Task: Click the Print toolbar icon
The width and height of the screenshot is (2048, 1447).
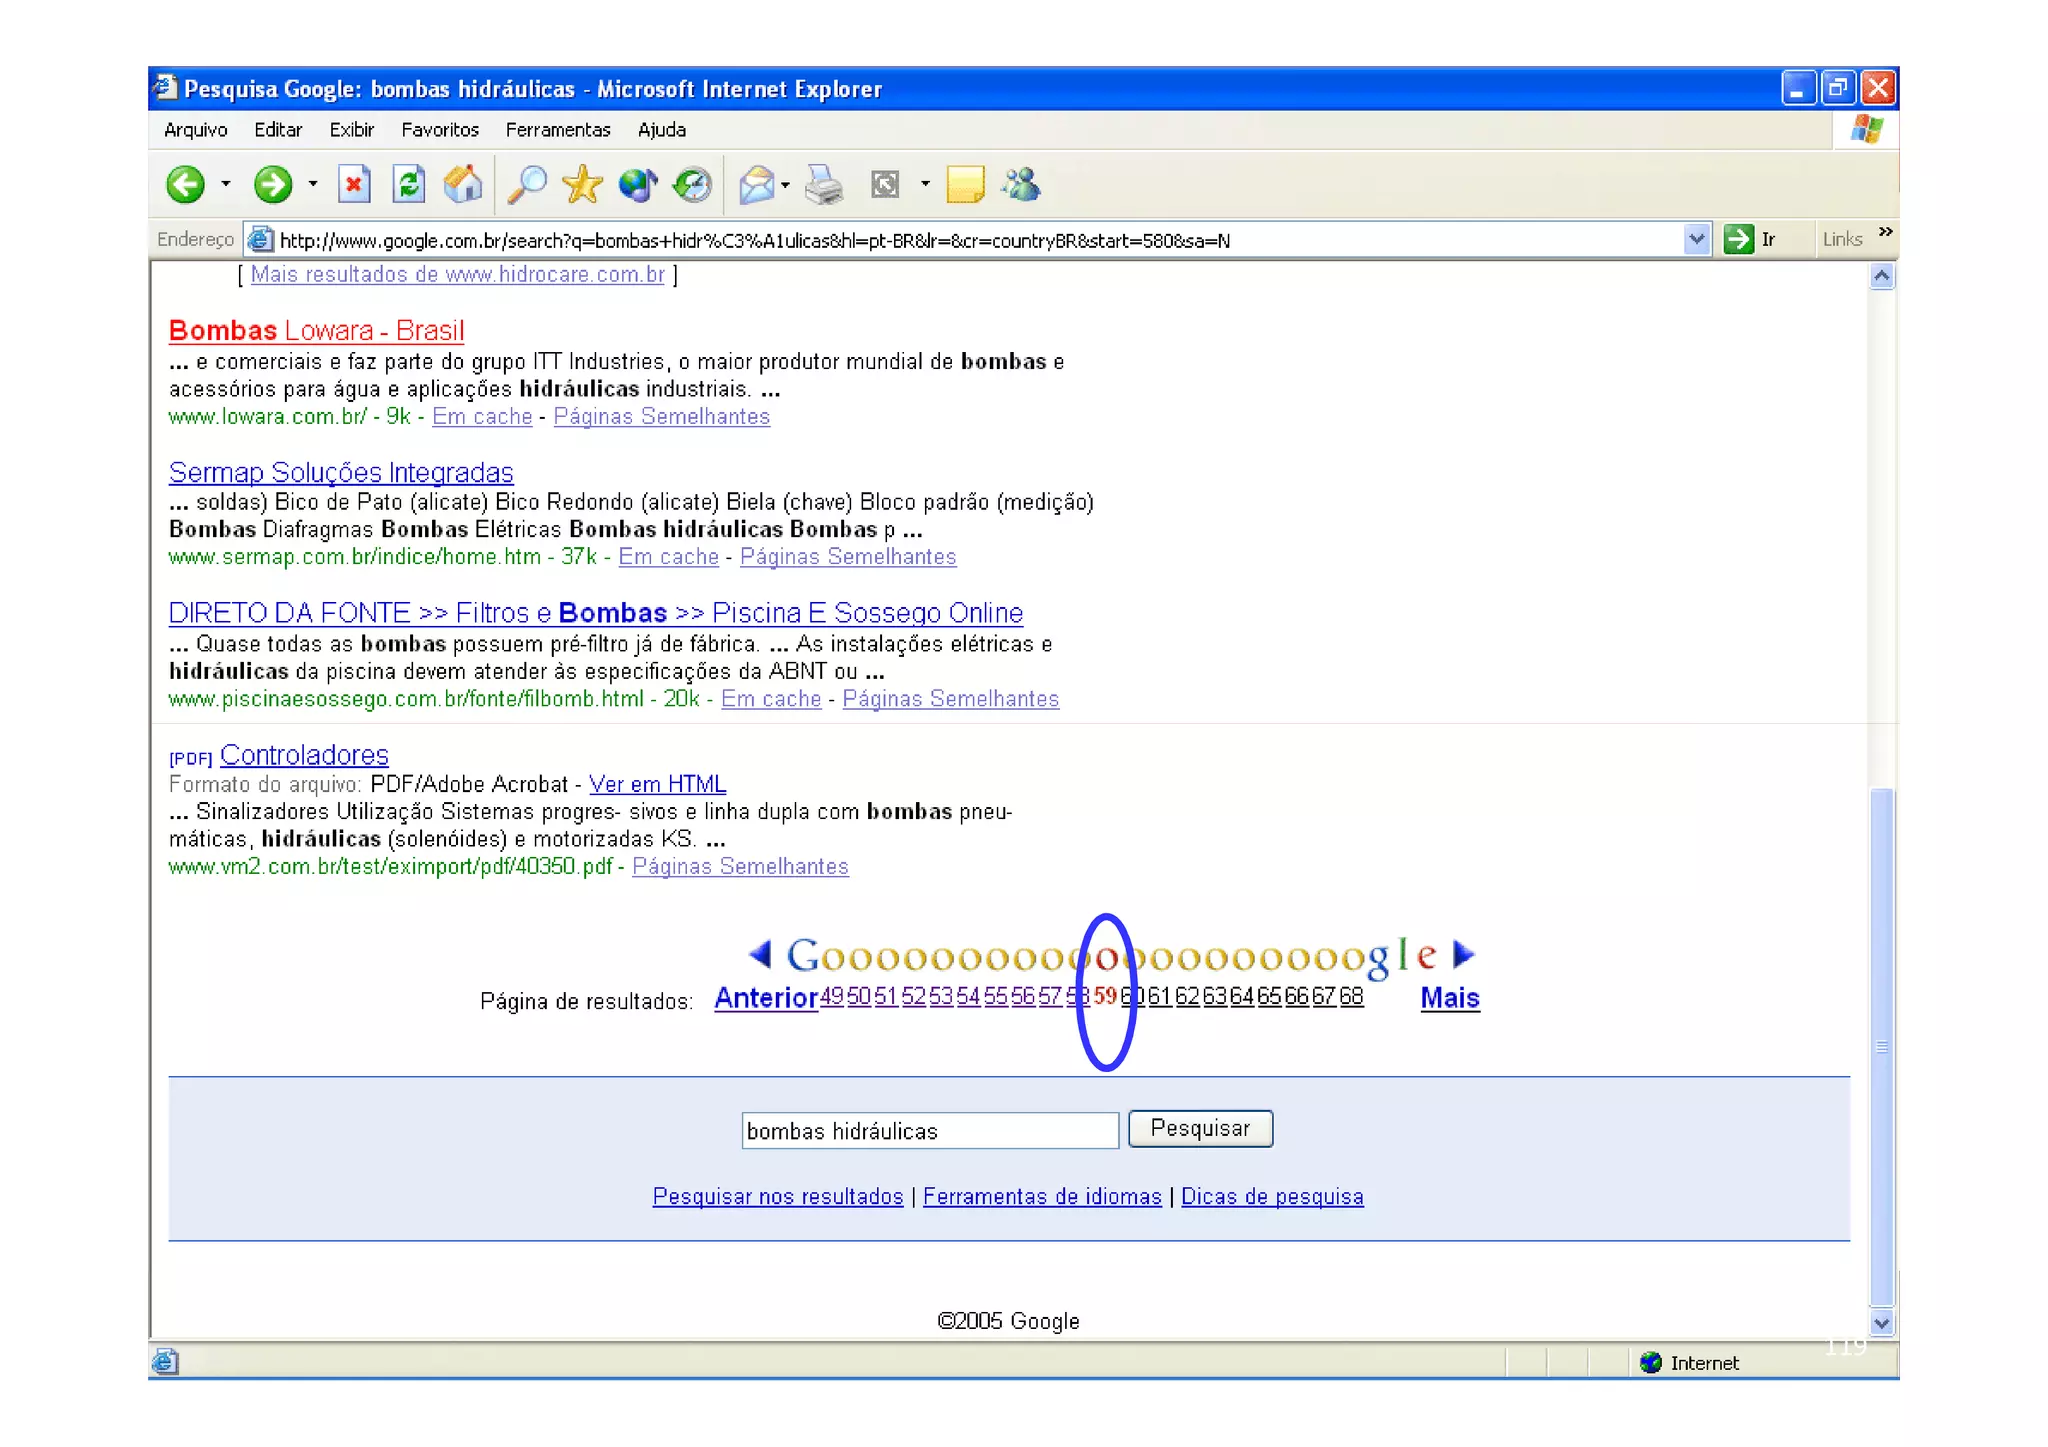Action: click(824, 185)
